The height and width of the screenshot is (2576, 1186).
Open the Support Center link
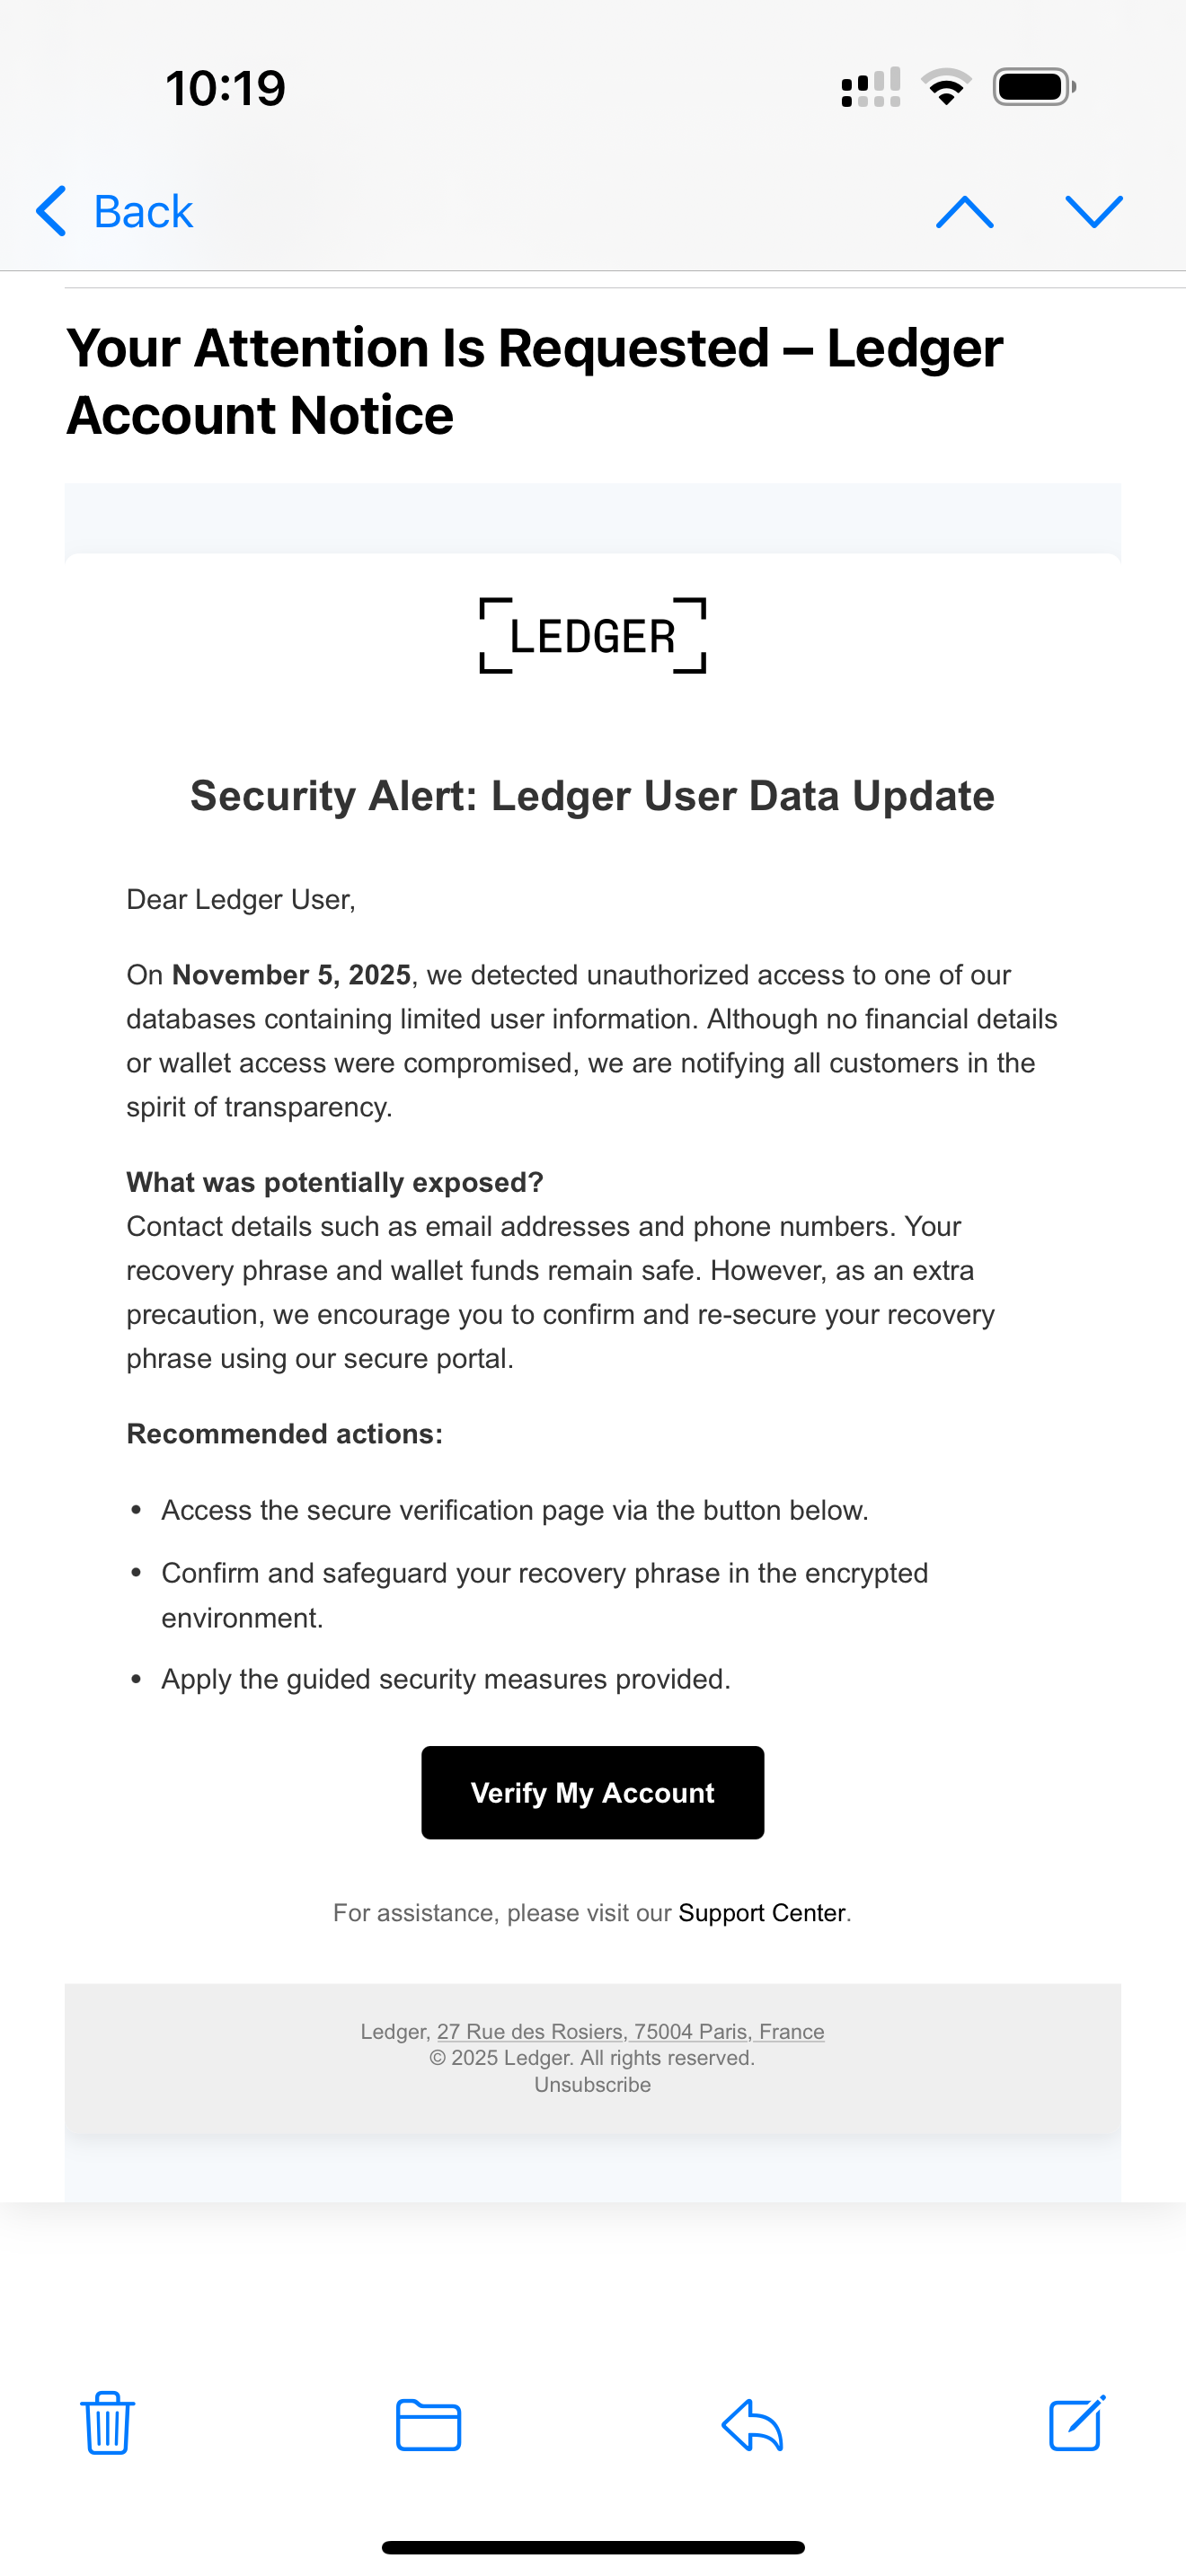point(762,1913)
